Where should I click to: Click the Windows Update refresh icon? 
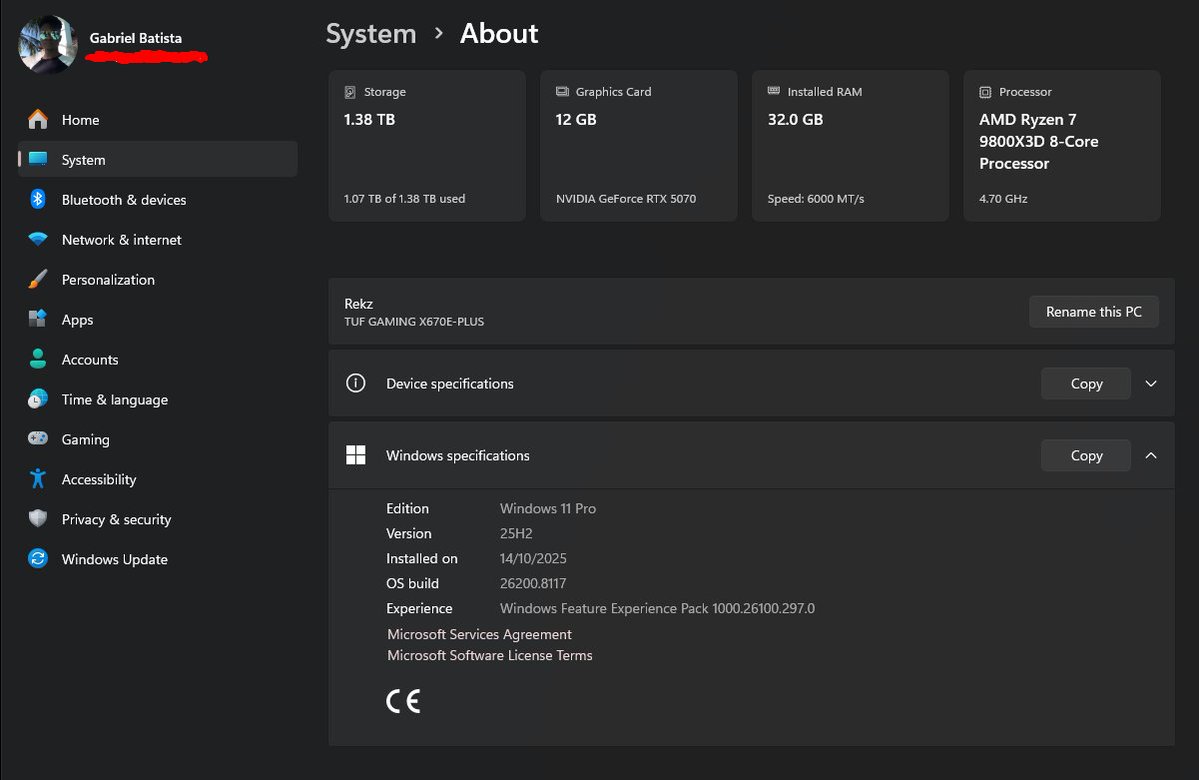[x=37, y=558]
